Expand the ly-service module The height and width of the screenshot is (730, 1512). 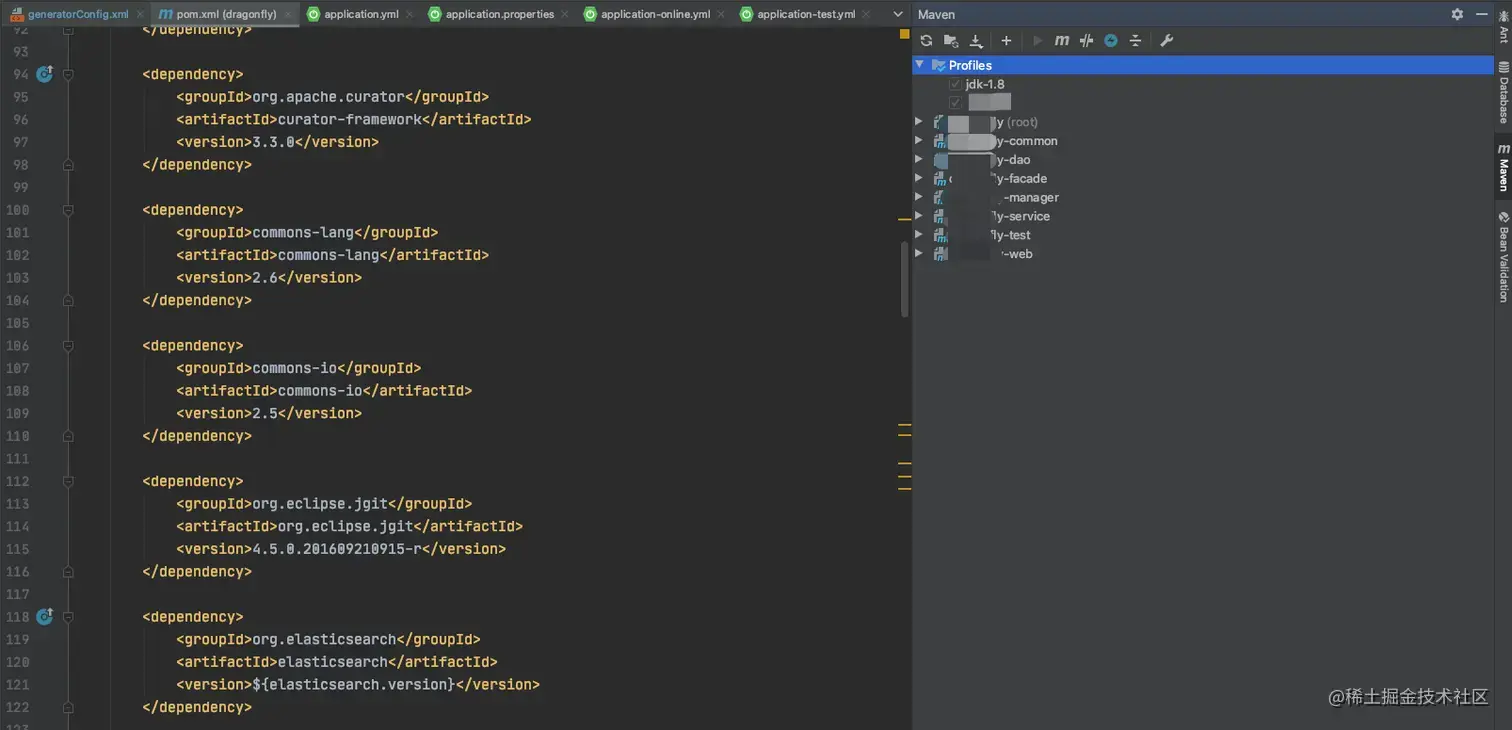(919, 216)
